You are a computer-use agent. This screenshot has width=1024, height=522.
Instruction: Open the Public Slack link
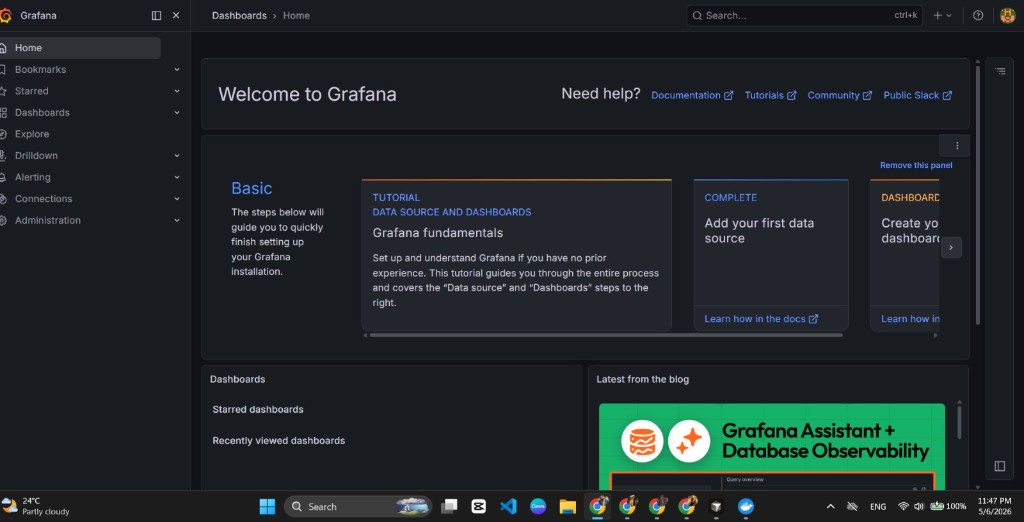(x=918, y=95)
